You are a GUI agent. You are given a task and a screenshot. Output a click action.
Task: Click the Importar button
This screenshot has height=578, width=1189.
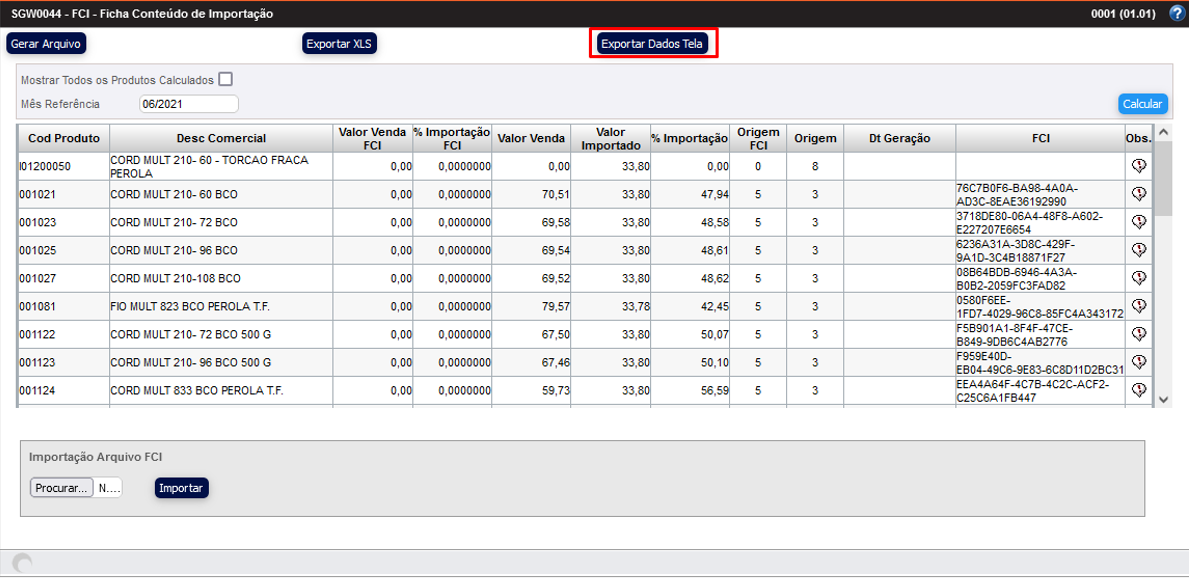coord(182,488)
